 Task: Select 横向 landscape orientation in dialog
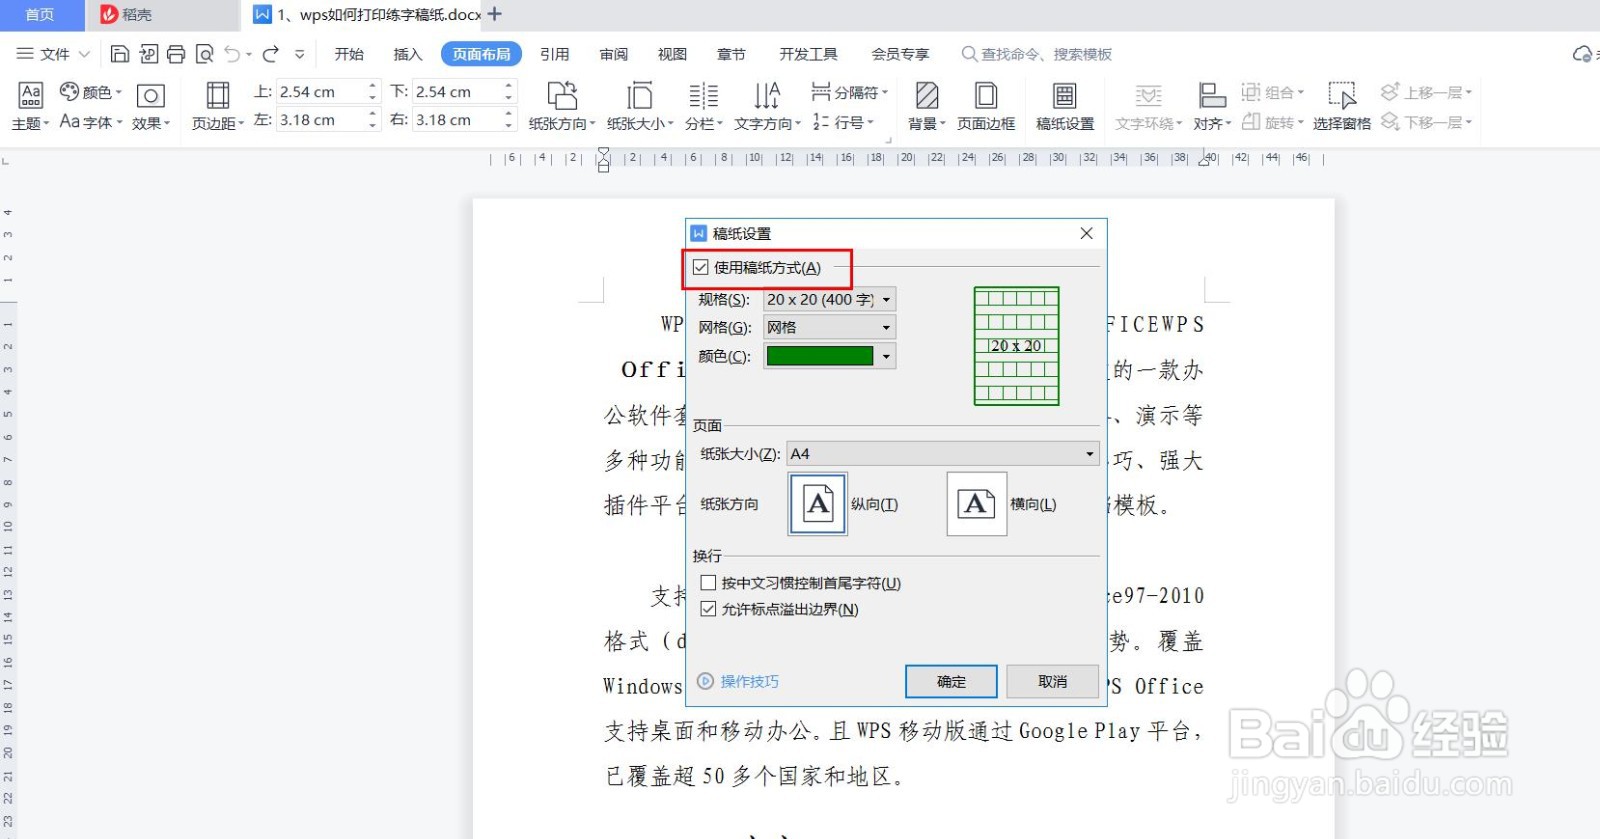[x=976, y=504]
